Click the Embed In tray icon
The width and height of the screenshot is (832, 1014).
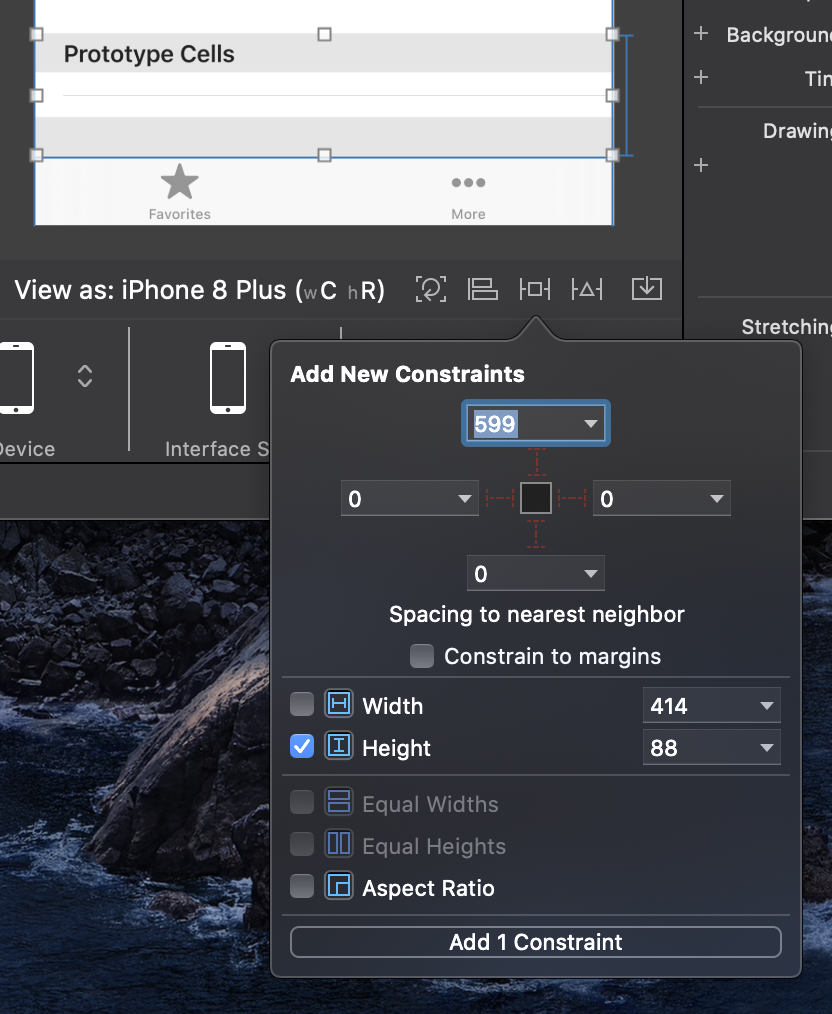coord(646,288)
